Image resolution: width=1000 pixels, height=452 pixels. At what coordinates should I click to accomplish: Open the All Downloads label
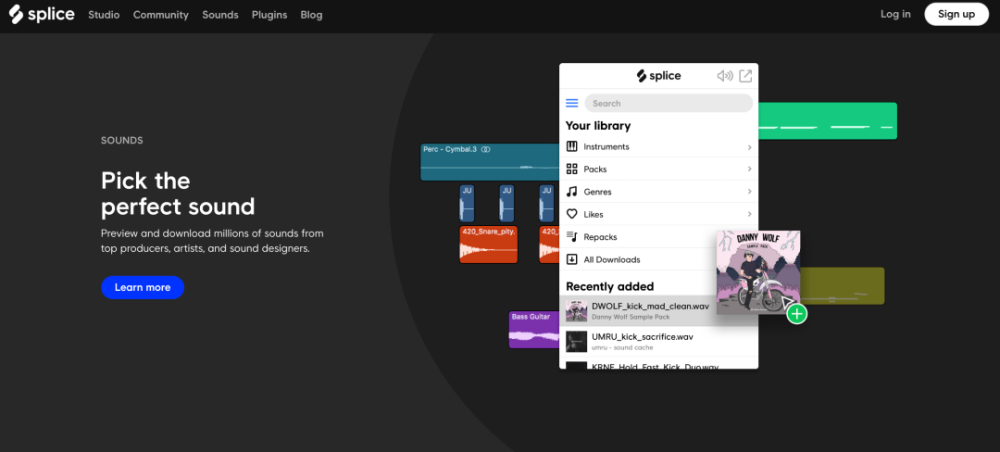(612, 259)
